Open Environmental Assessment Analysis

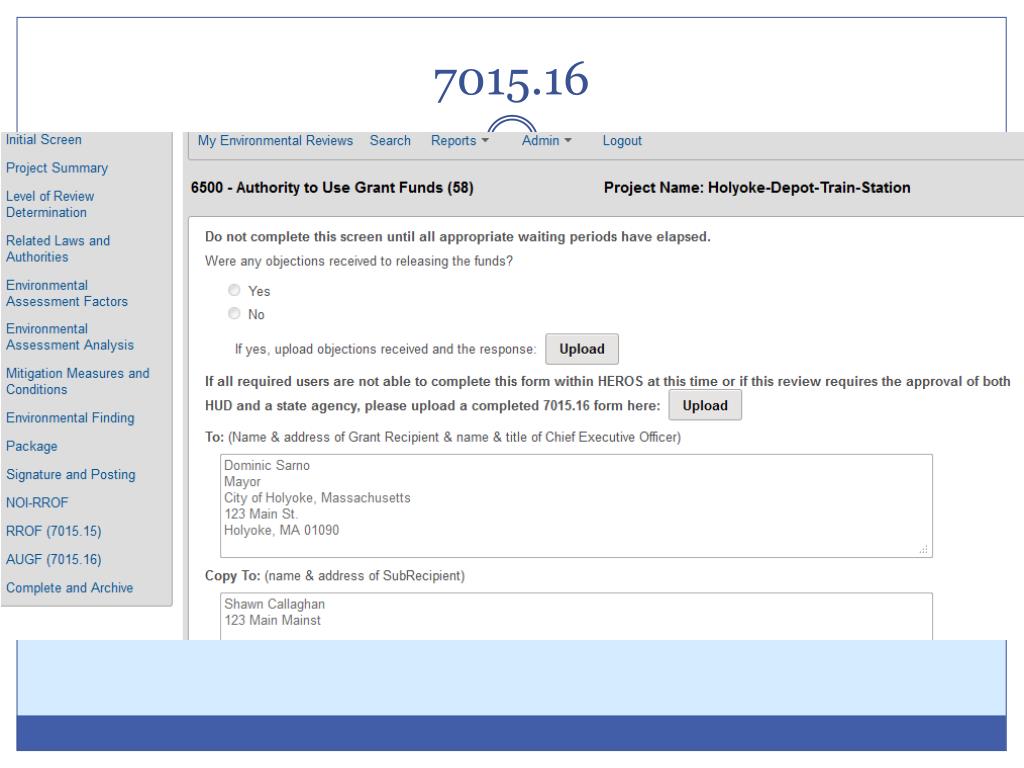coord(70,337)
